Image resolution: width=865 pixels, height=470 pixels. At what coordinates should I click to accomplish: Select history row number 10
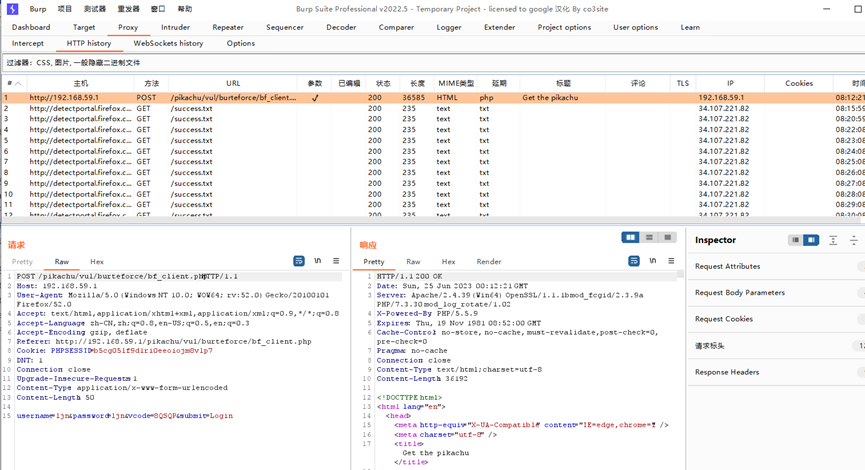(x=433, y=194)
